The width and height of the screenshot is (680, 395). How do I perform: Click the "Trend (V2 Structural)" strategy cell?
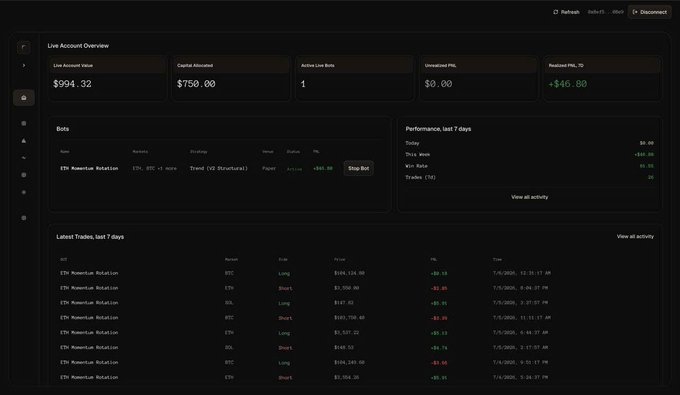219,168
